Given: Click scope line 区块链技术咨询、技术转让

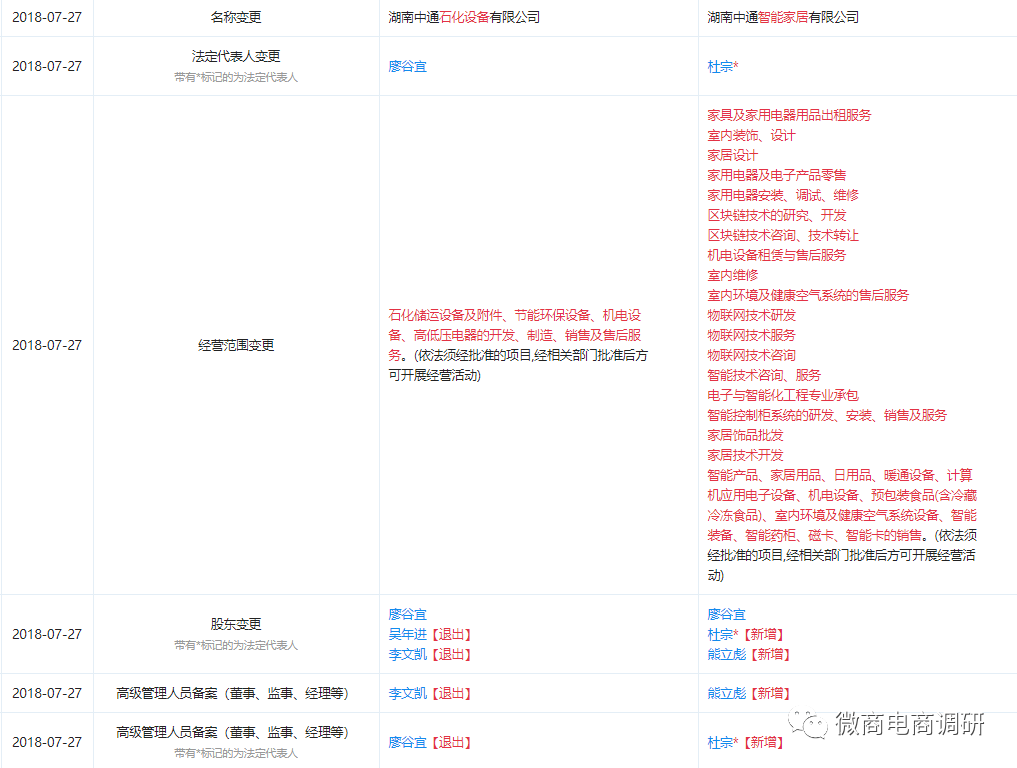Looking at the screenshot, I should pos(783,235).
